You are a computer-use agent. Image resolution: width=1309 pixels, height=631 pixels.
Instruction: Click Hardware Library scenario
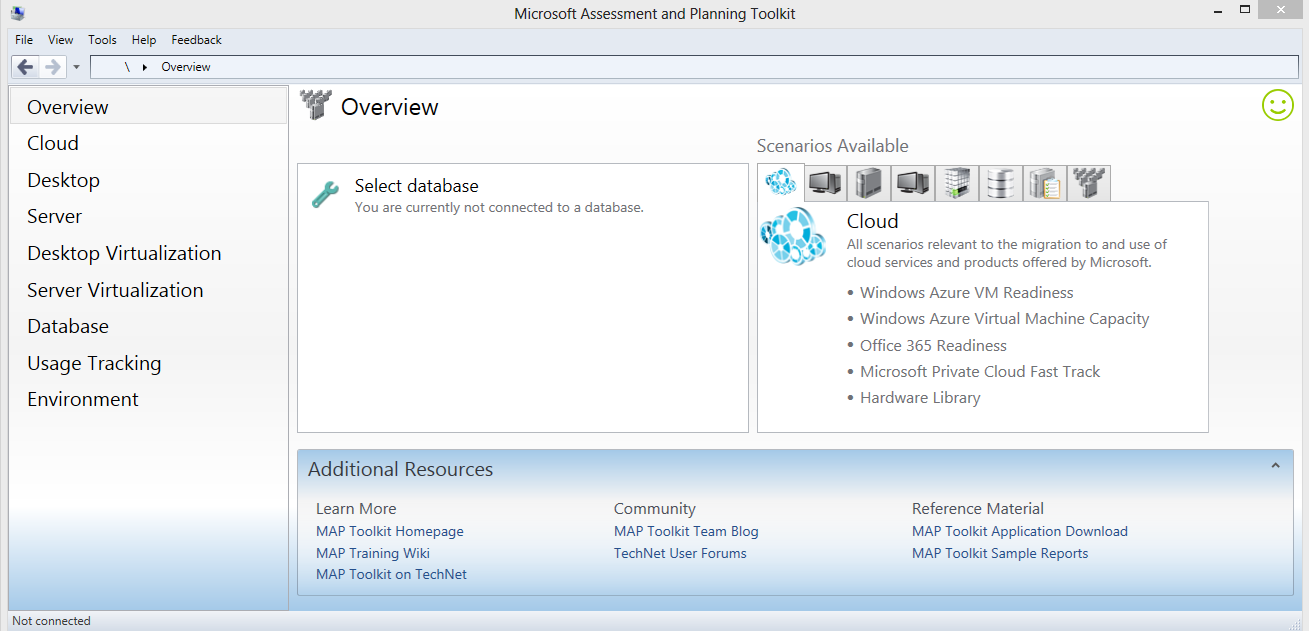[920, 397]
